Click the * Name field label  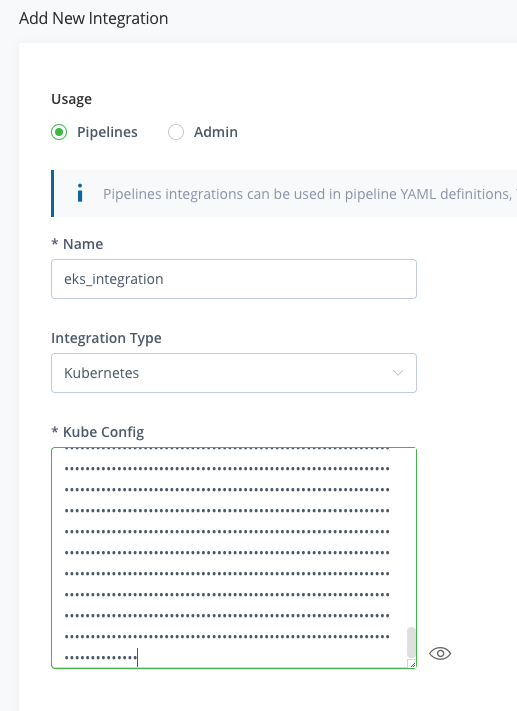pos(77,244)
